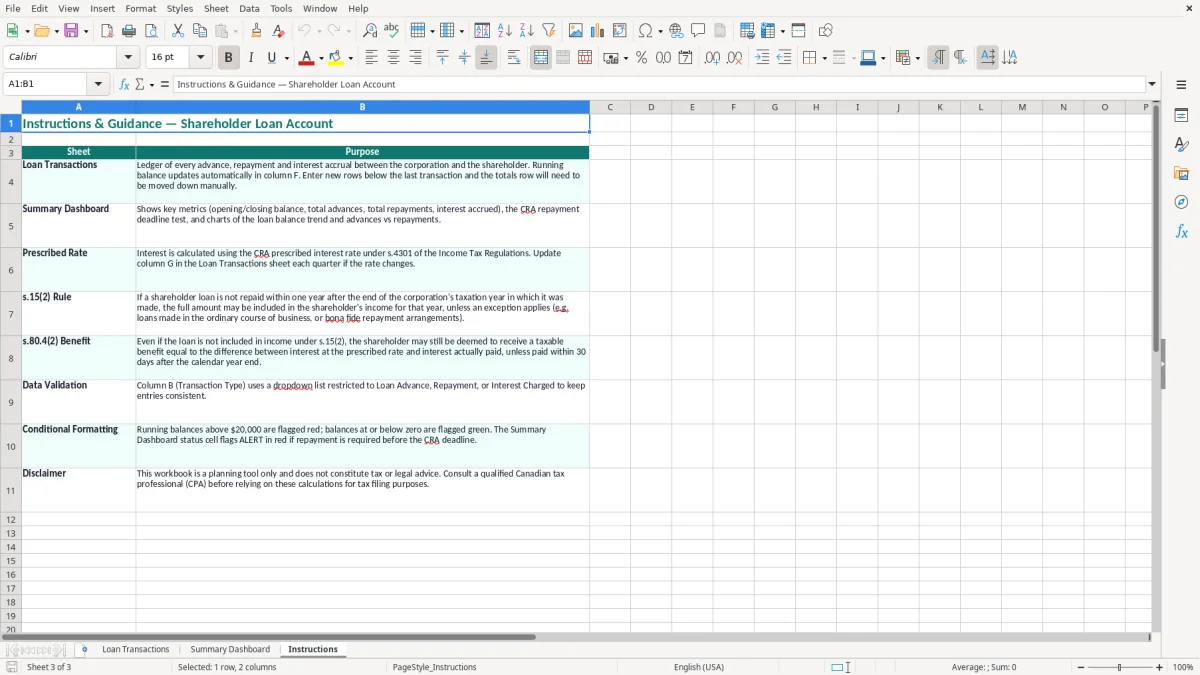Screen dimensions: 1200x675
Task: Apply the yellow background color swatch
Action: tap(337, 58)
